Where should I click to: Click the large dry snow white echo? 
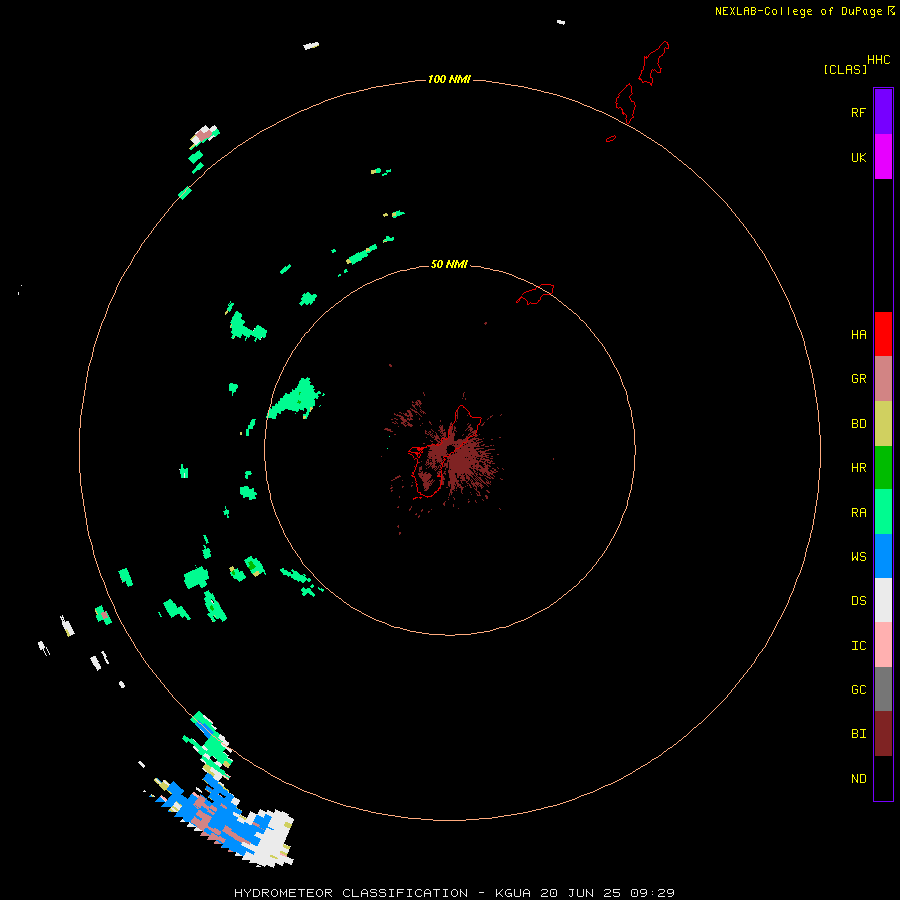(x=271, y=838)
